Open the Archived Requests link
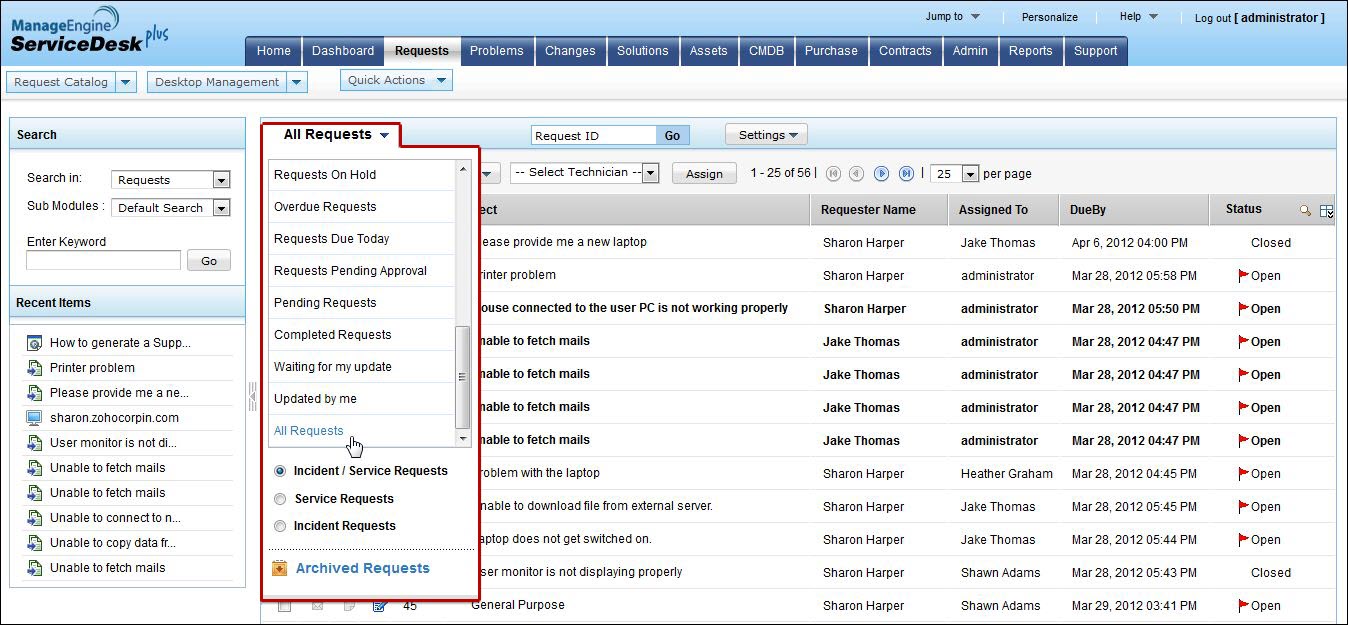 point(362,569)
